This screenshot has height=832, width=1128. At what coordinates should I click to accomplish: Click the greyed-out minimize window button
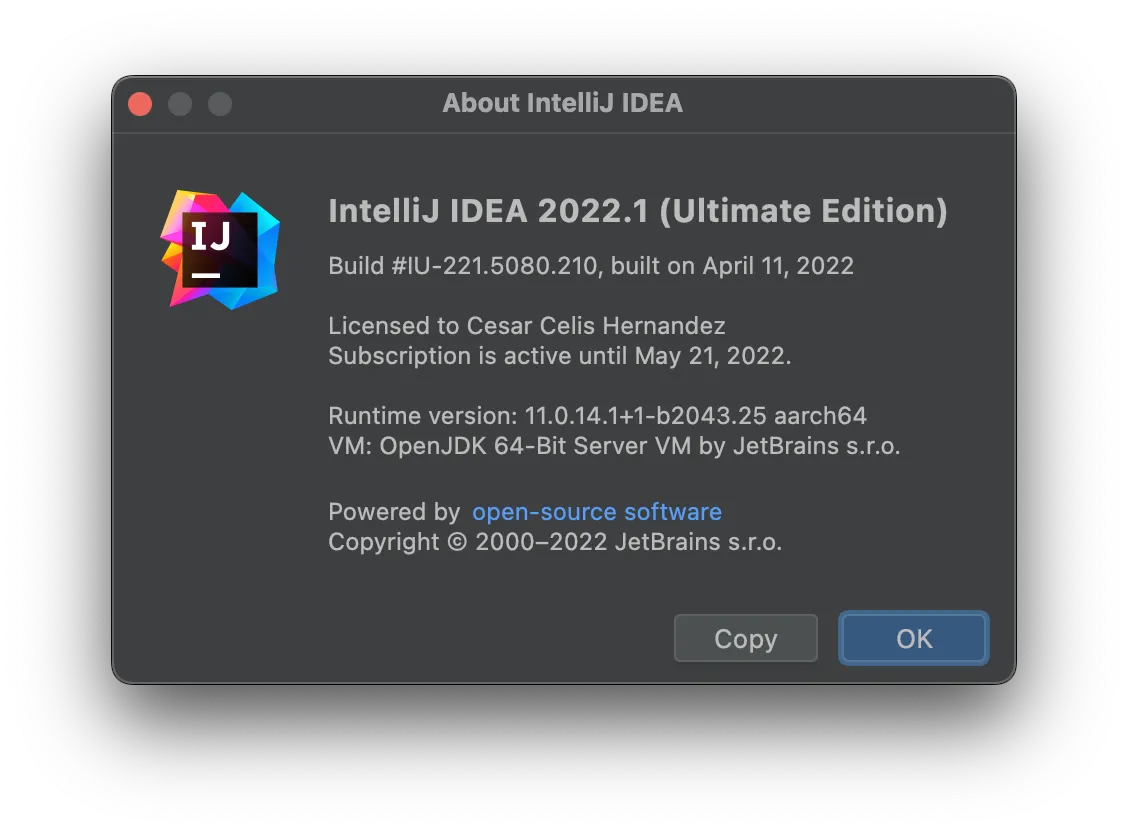pos(180,104)
